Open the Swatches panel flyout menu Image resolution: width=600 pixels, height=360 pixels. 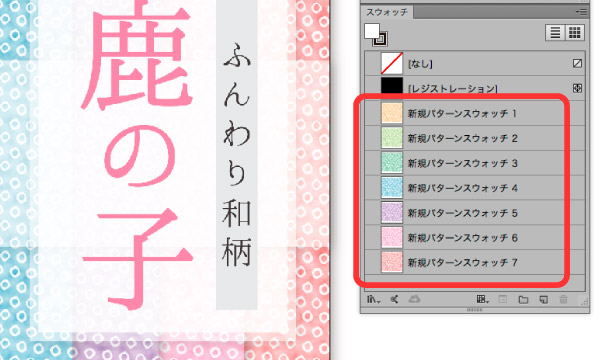pyautogui.click(x=582, y=12)
